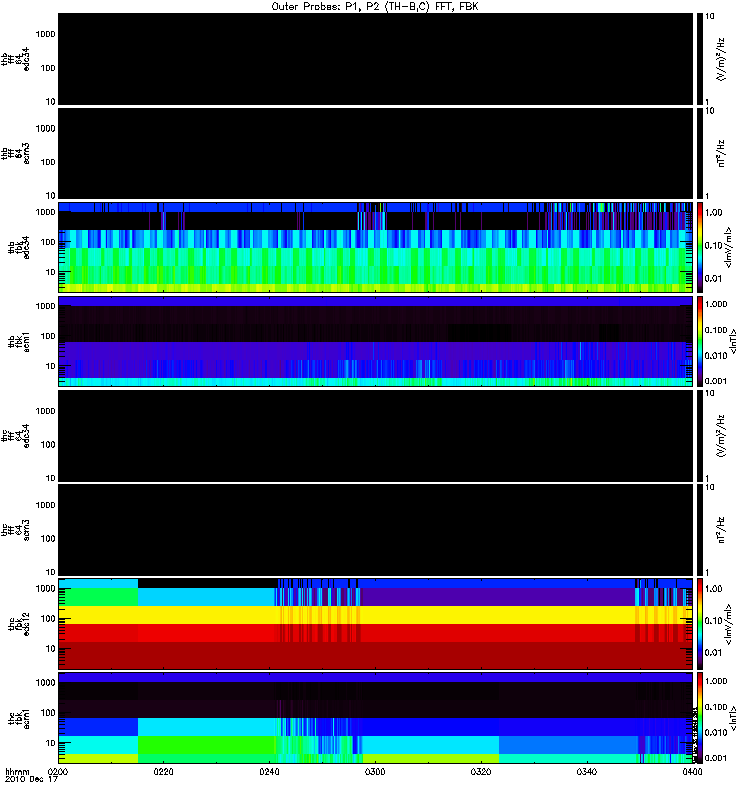Click the thc fbk scm1 rainbow color bar
Viewport: 750px width, 800px height.
point(700,717)
